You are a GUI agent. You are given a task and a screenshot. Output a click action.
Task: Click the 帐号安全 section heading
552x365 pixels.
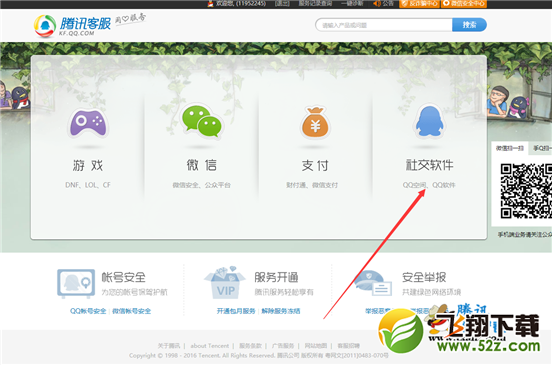point(124,277)
